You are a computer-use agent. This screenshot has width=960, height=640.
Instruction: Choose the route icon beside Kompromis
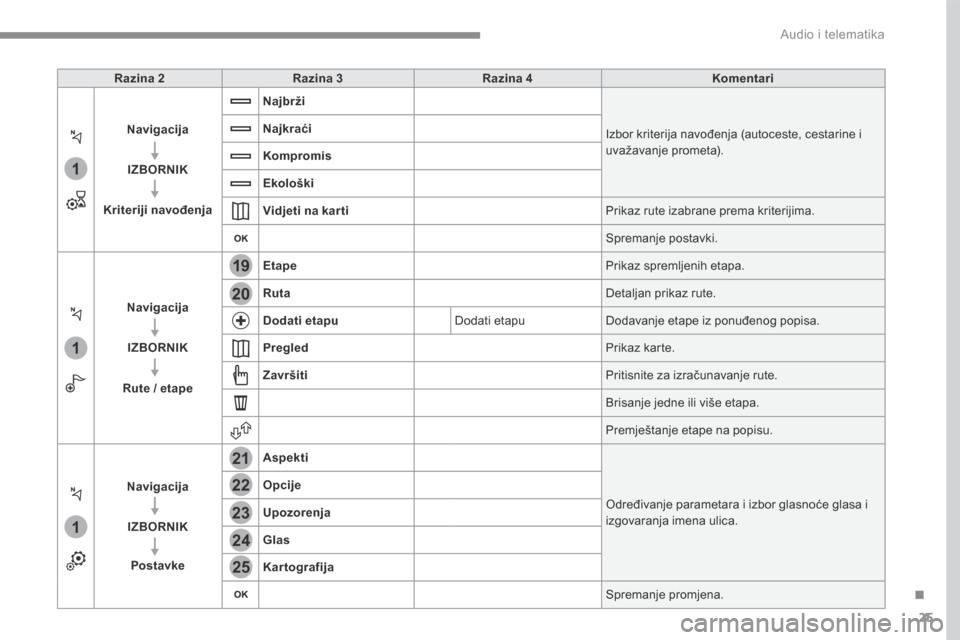[x=241, y=156]
